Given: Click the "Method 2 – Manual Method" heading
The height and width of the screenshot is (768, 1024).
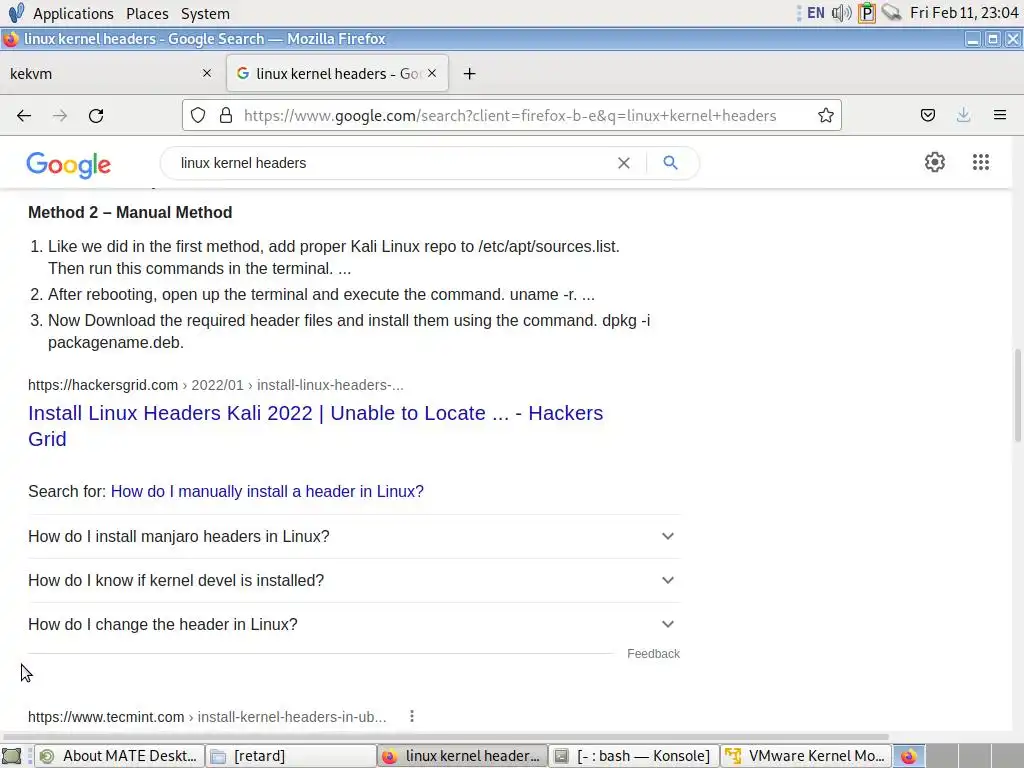Looking at the screenshot, I should tap(130, 212).
